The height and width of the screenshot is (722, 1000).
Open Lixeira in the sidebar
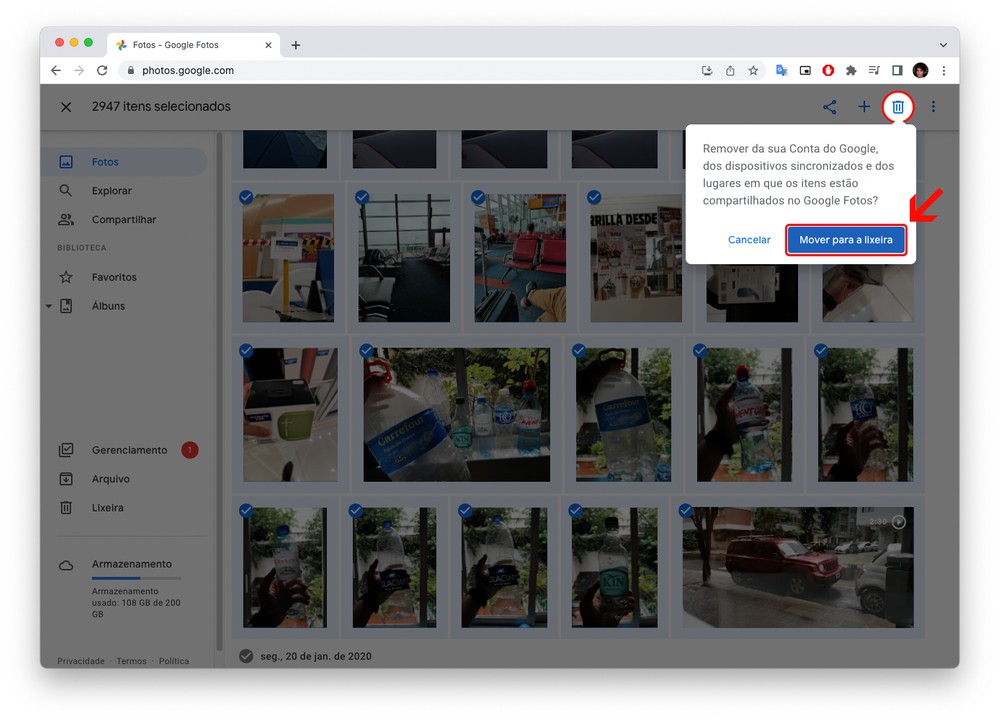coord(107,508)
